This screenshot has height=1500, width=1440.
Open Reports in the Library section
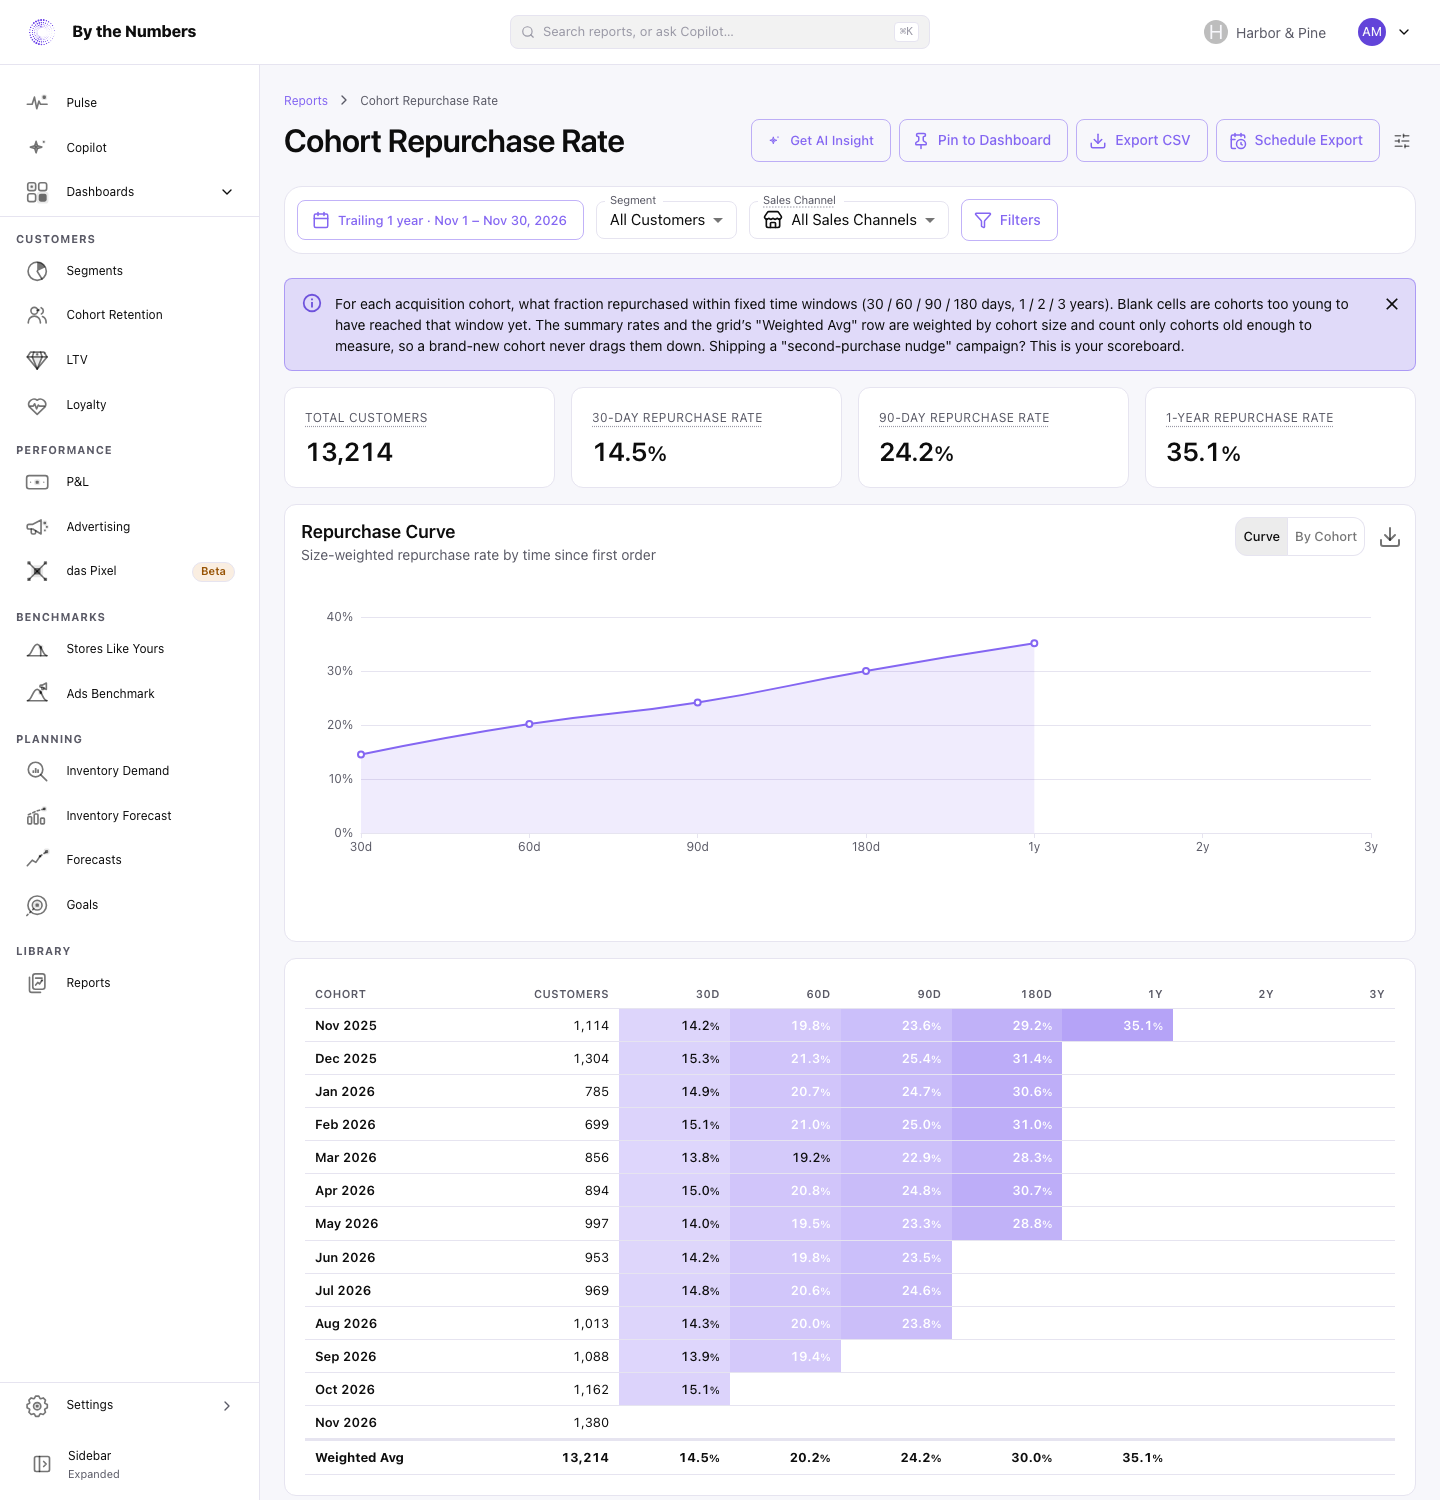(88, 983)
